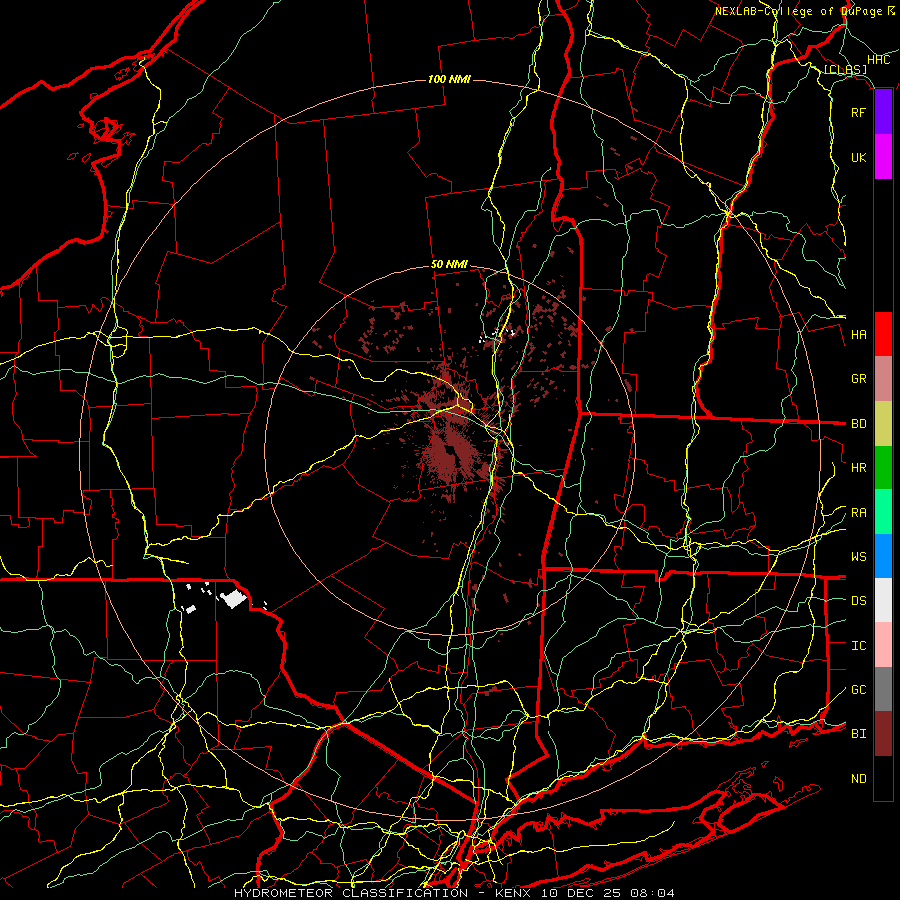Image resolution: width=900 pixels, height=900 pixels.
Task: Click the HR legend label
Action: 858,468
